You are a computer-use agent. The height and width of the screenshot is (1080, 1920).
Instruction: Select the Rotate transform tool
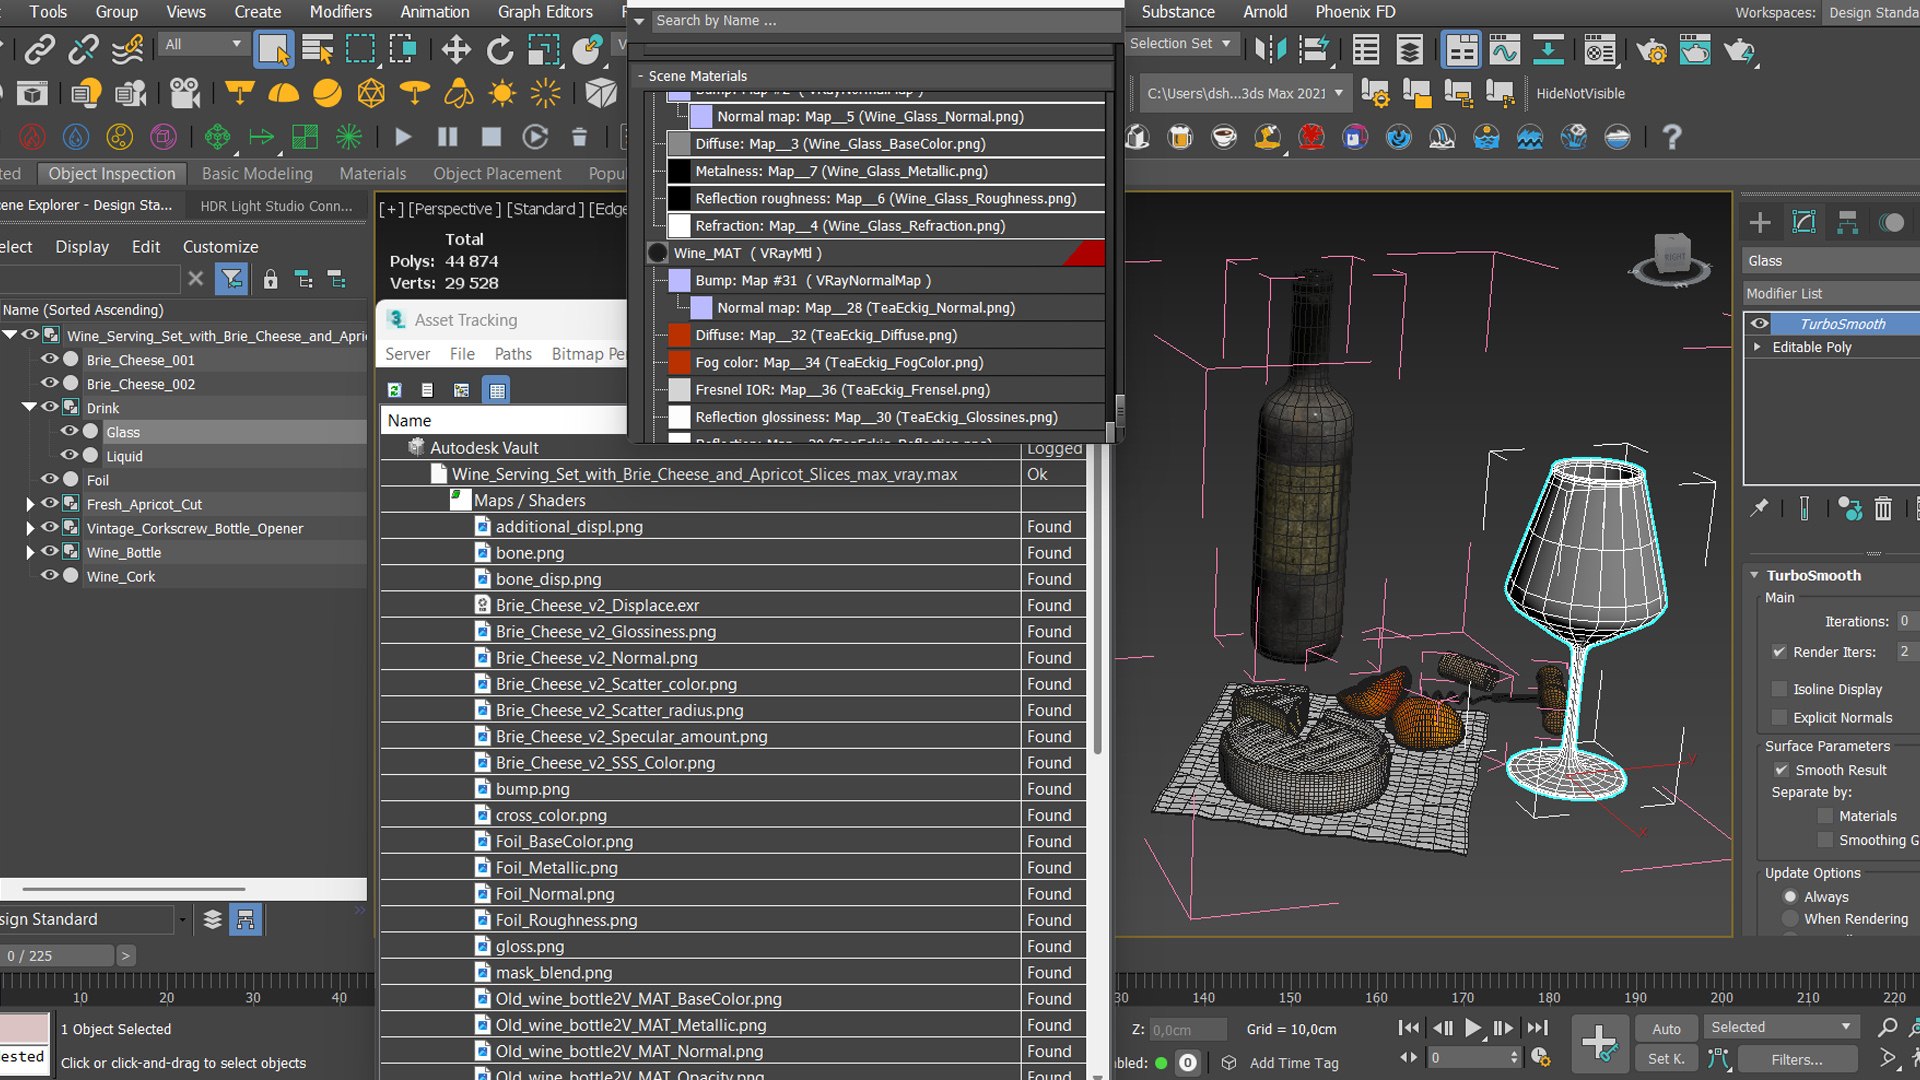point(499,50)
